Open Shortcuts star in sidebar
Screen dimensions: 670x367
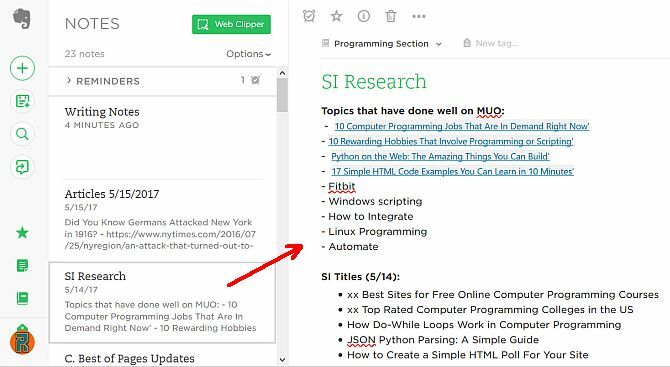(22, 233)
